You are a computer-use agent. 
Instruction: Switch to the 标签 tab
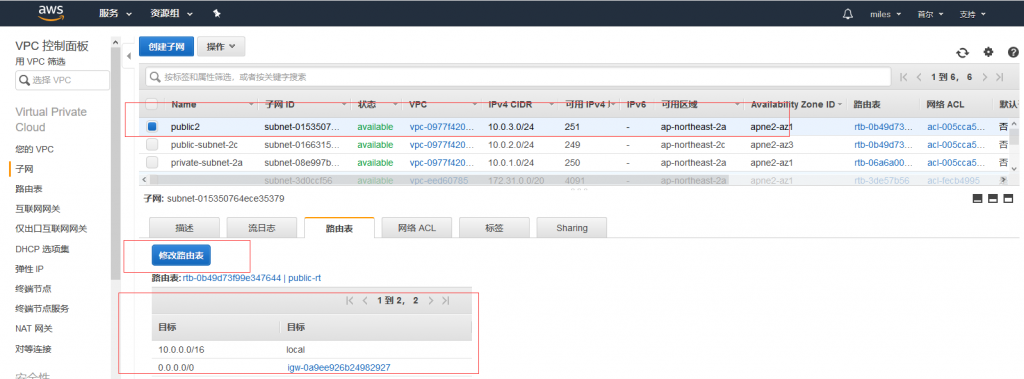coord(494,228)
